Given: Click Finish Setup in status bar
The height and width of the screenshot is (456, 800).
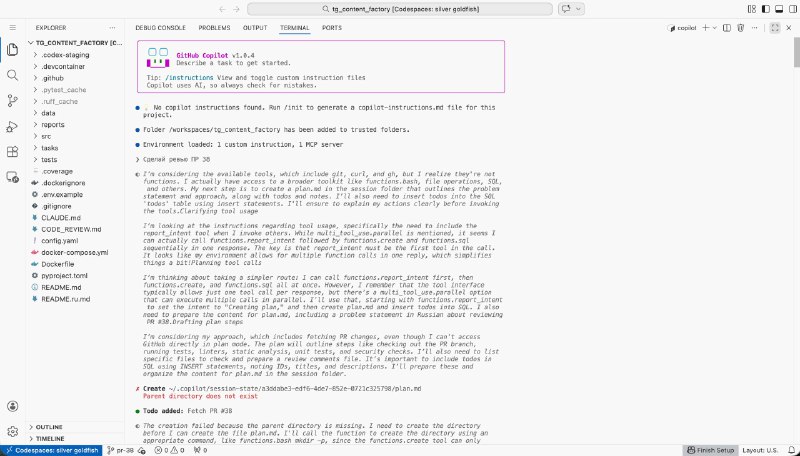Looking at the screenshot, I should pos(710,450).
